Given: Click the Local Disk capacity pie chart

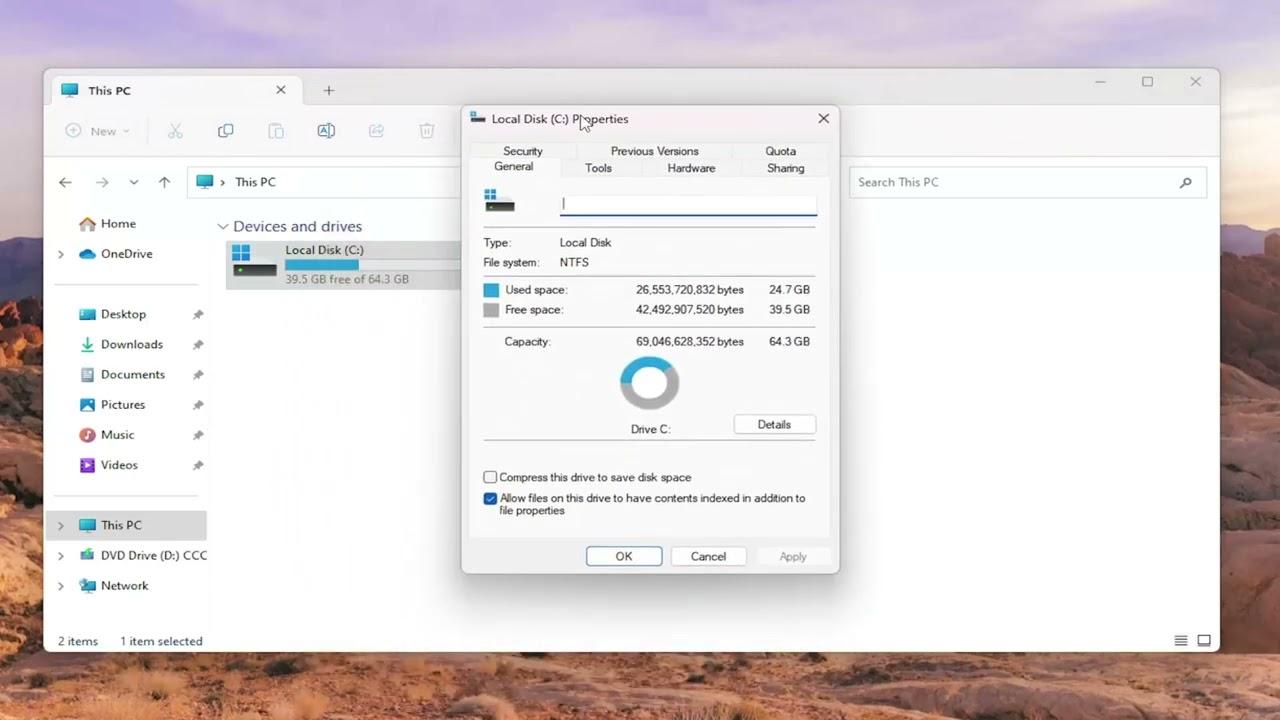Looking at the screenshot, I should pyautogui.click(x=649, y=382).
